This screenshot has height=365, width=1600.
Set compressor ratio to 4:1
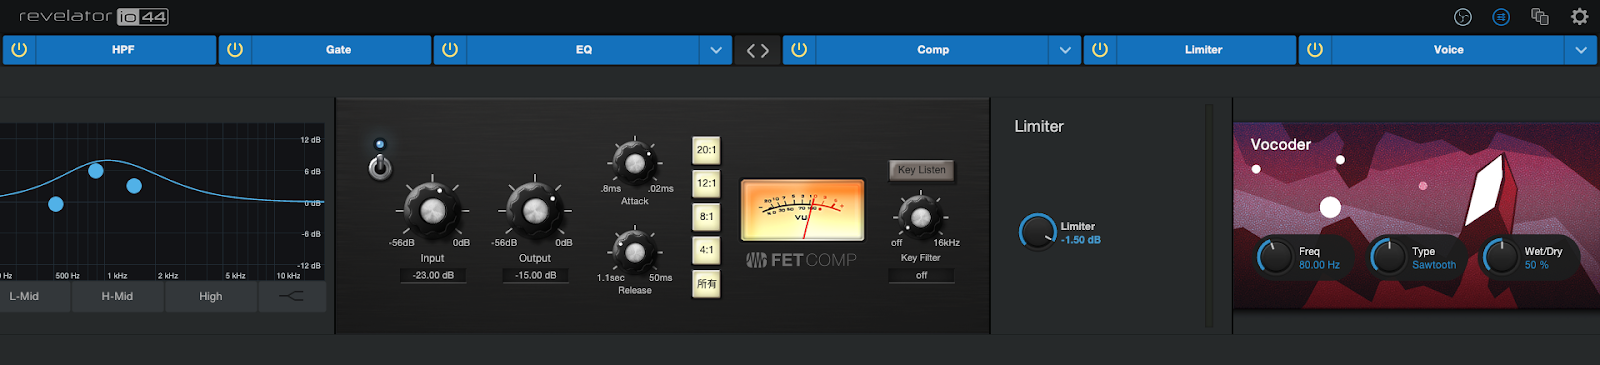click(706, 250)
